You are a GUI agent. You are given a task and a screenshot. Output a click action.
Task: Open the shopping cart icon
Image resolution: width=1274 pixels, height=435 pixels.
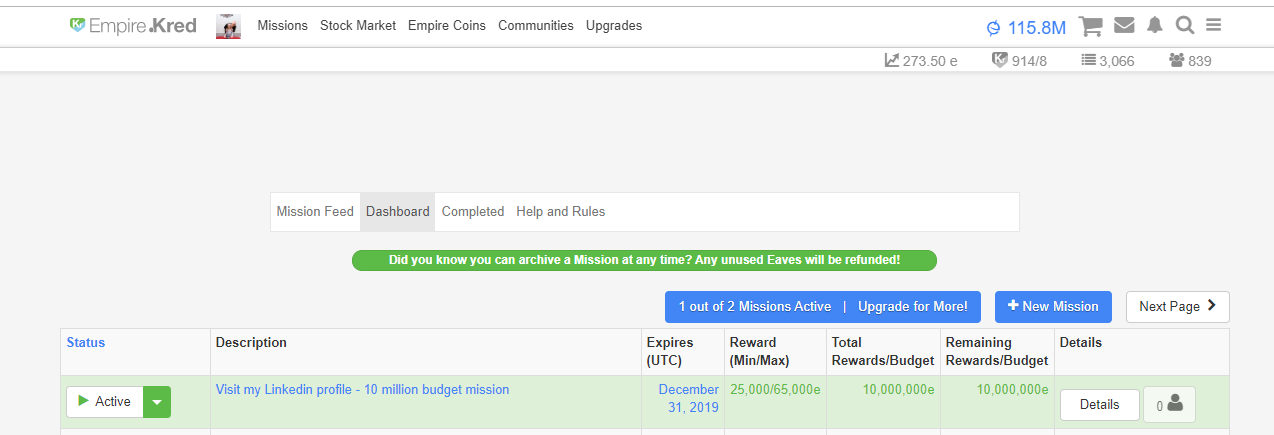click(1091, 26)
